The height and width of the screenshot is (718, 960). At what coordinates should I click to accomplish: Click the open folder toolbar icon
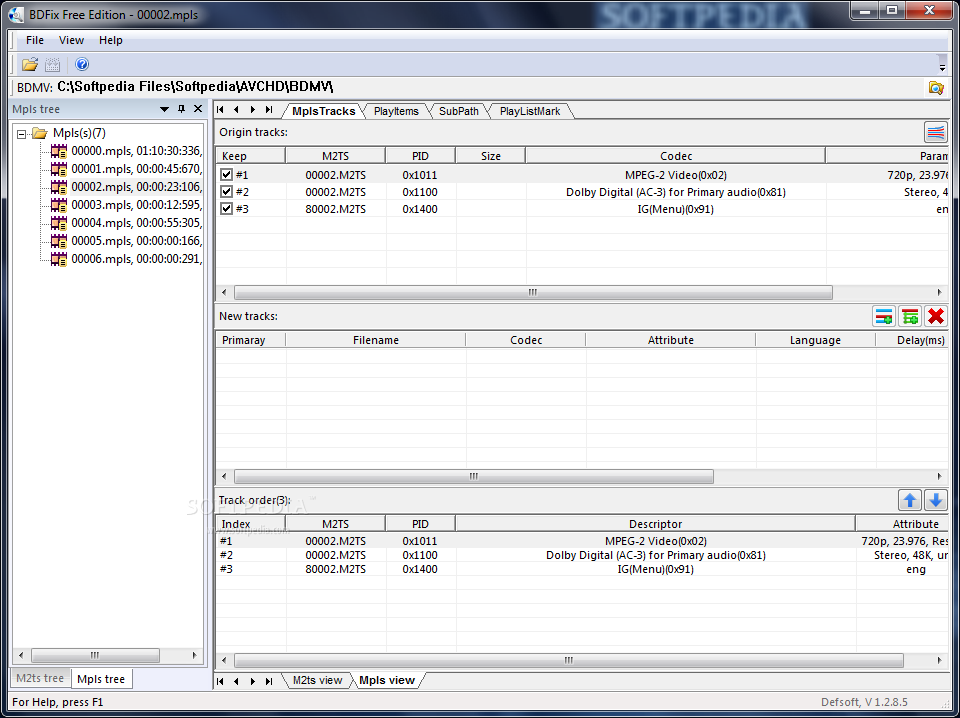click(x=29, y=64)
